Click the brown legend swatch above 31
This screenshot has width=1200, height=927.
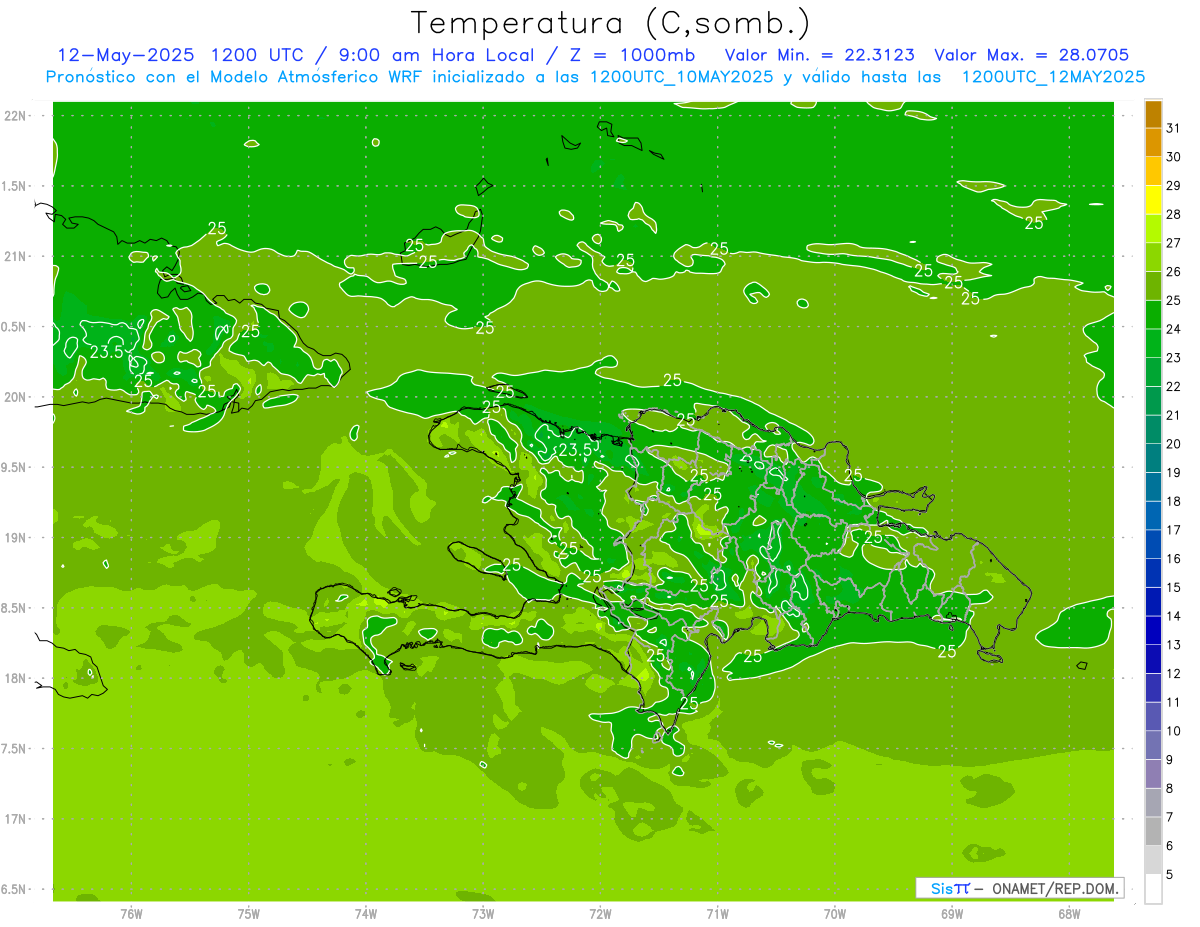coord(1153,114)
